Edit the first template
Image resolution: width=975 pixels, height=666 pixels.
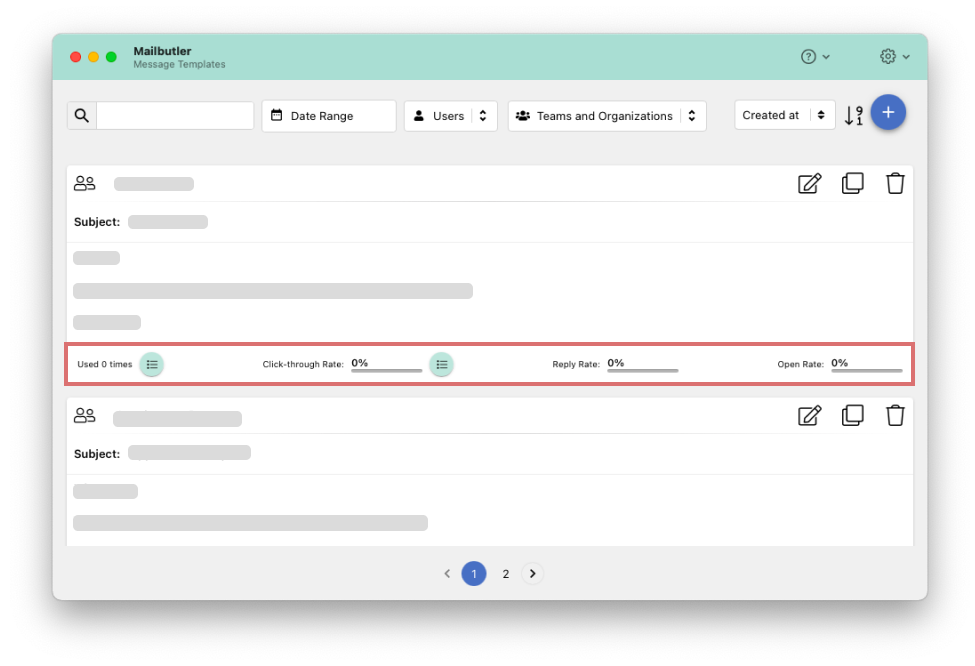click(810, 183)
